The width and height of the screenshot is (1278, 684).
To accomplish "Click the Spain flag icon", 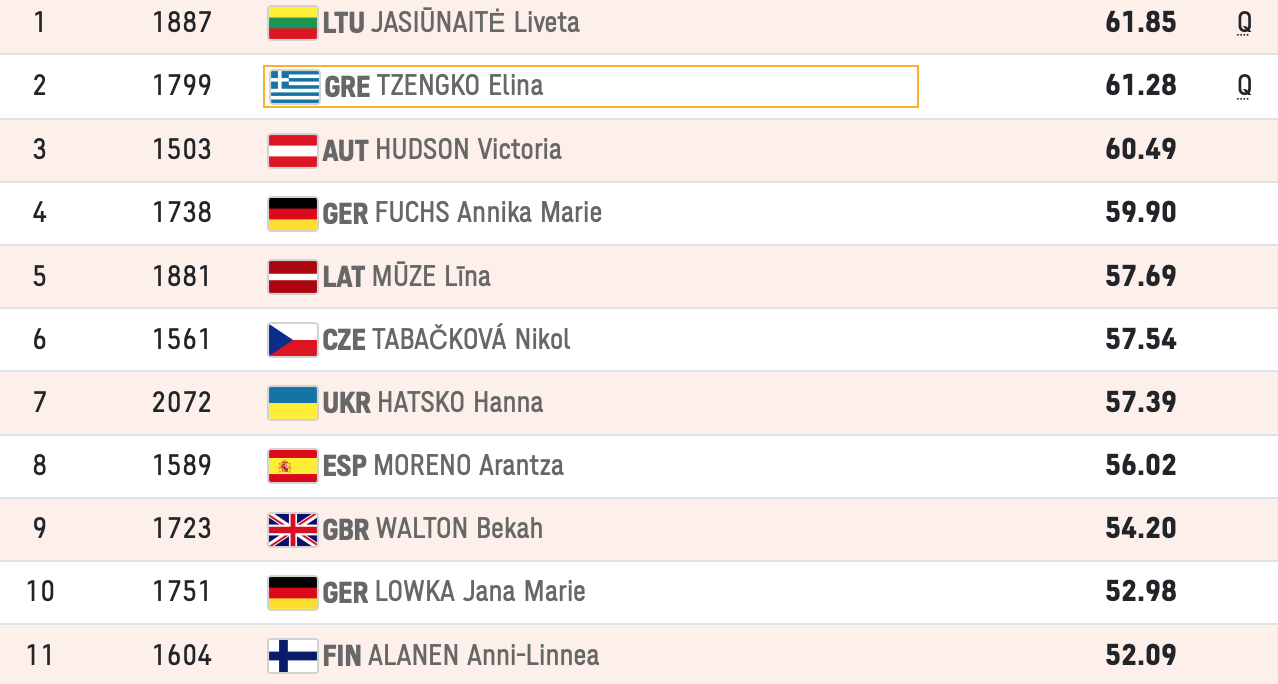I will pyautogui.click(x=292, y=465).
